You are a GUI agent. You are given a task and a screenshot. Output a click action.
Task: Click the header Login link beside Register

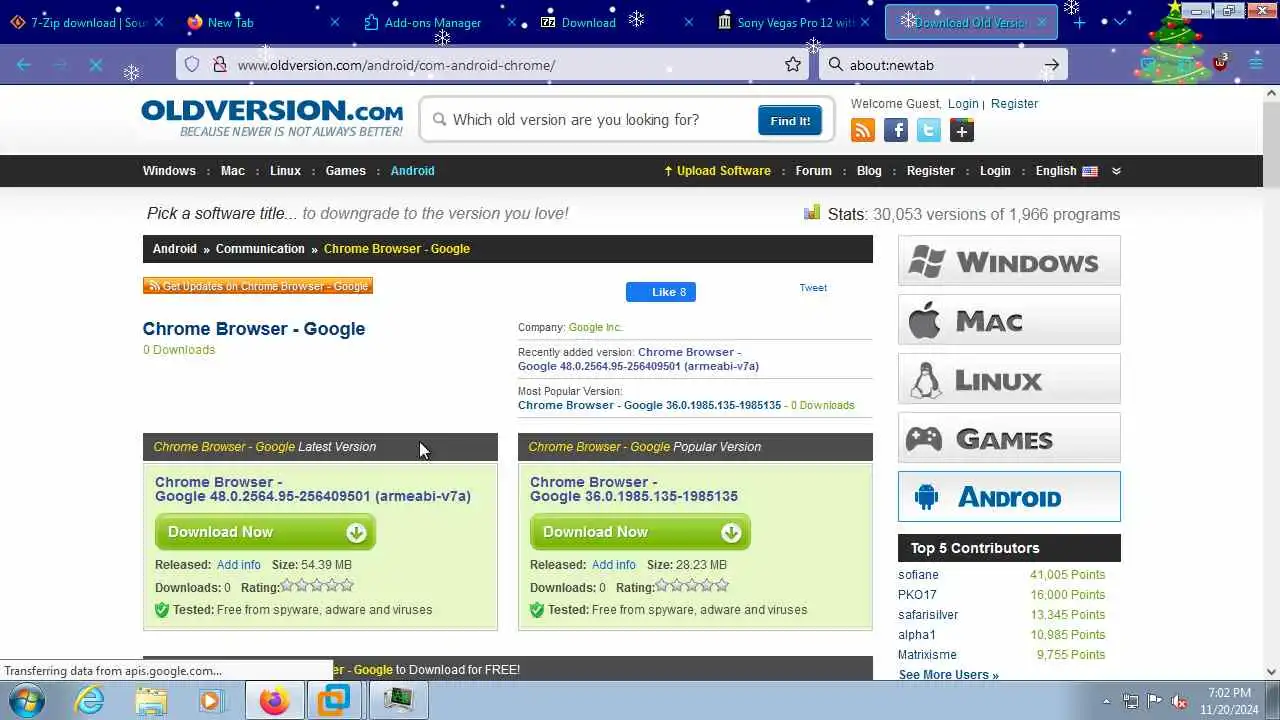tap(963, 104)
